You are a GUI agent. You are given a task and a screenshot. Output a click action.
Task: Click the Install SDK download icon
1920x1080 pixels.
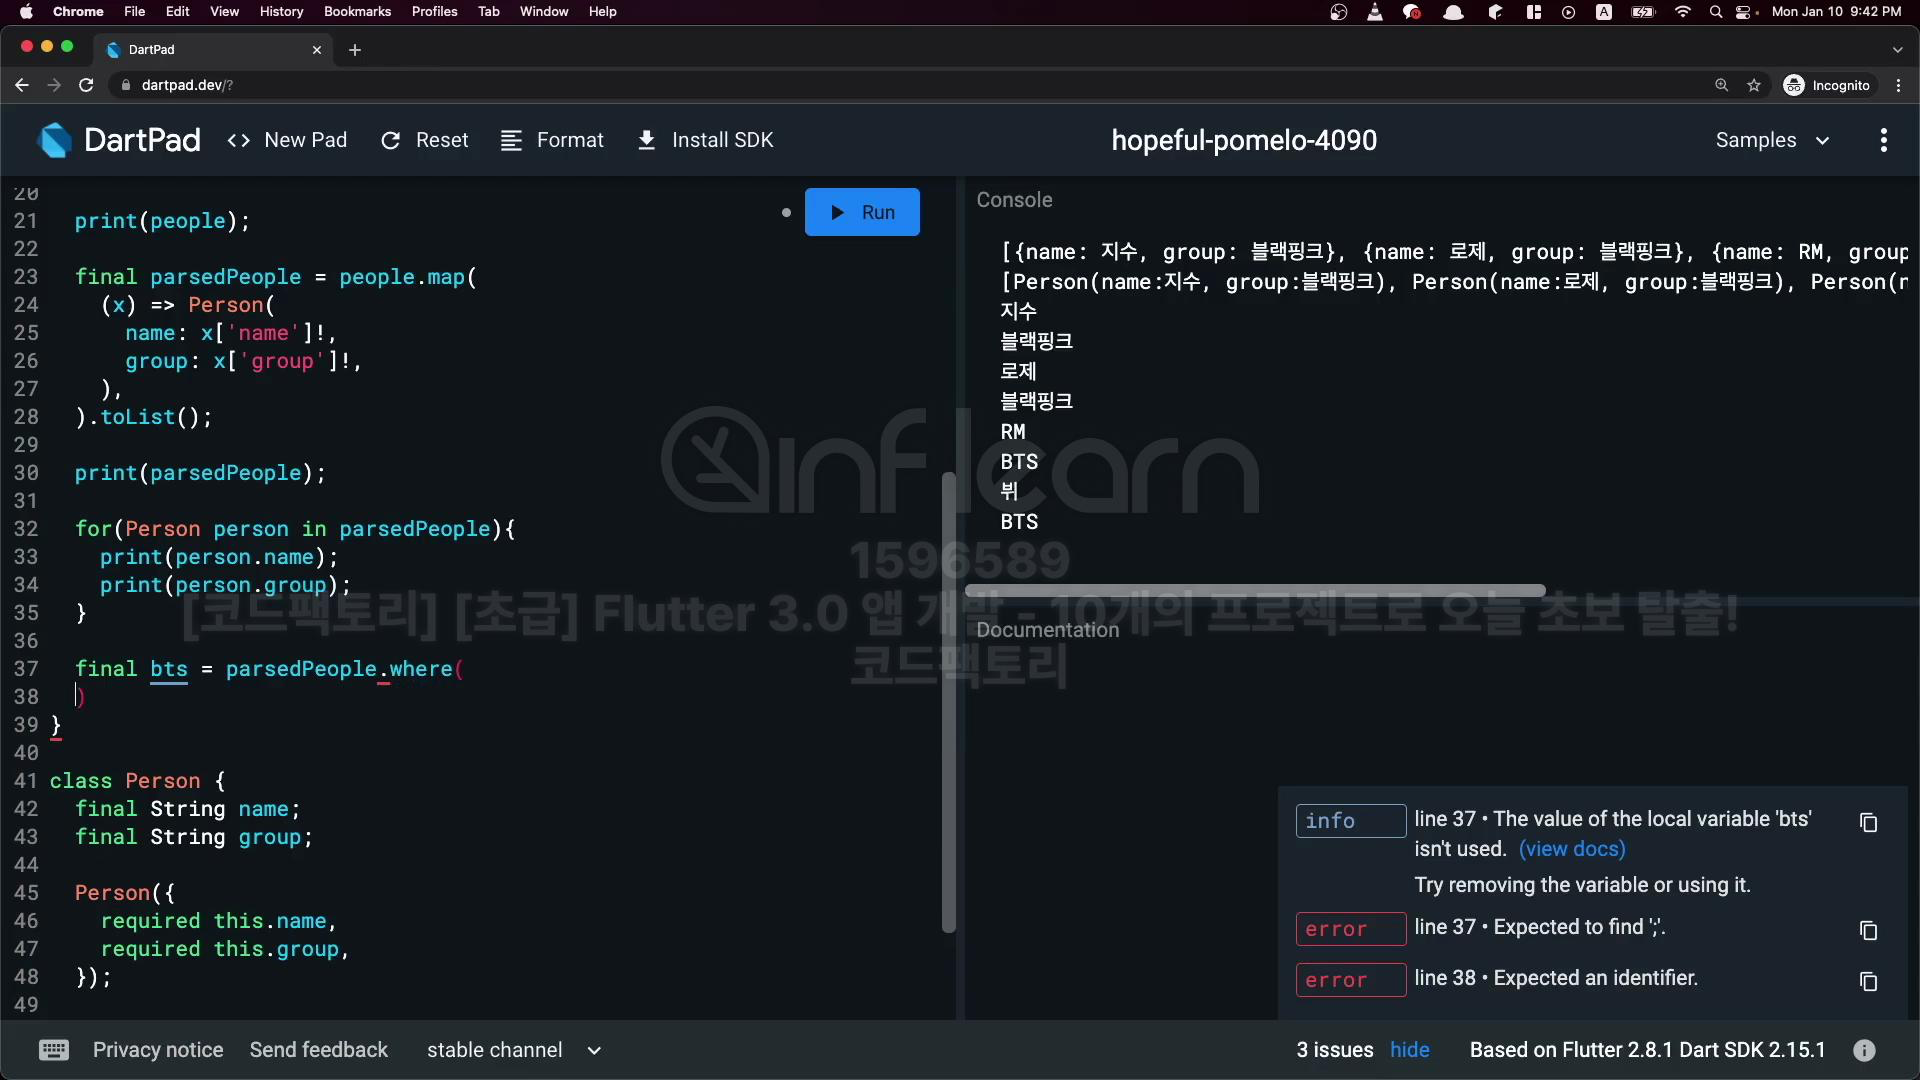pyautogui.click(x=647, y=141)
